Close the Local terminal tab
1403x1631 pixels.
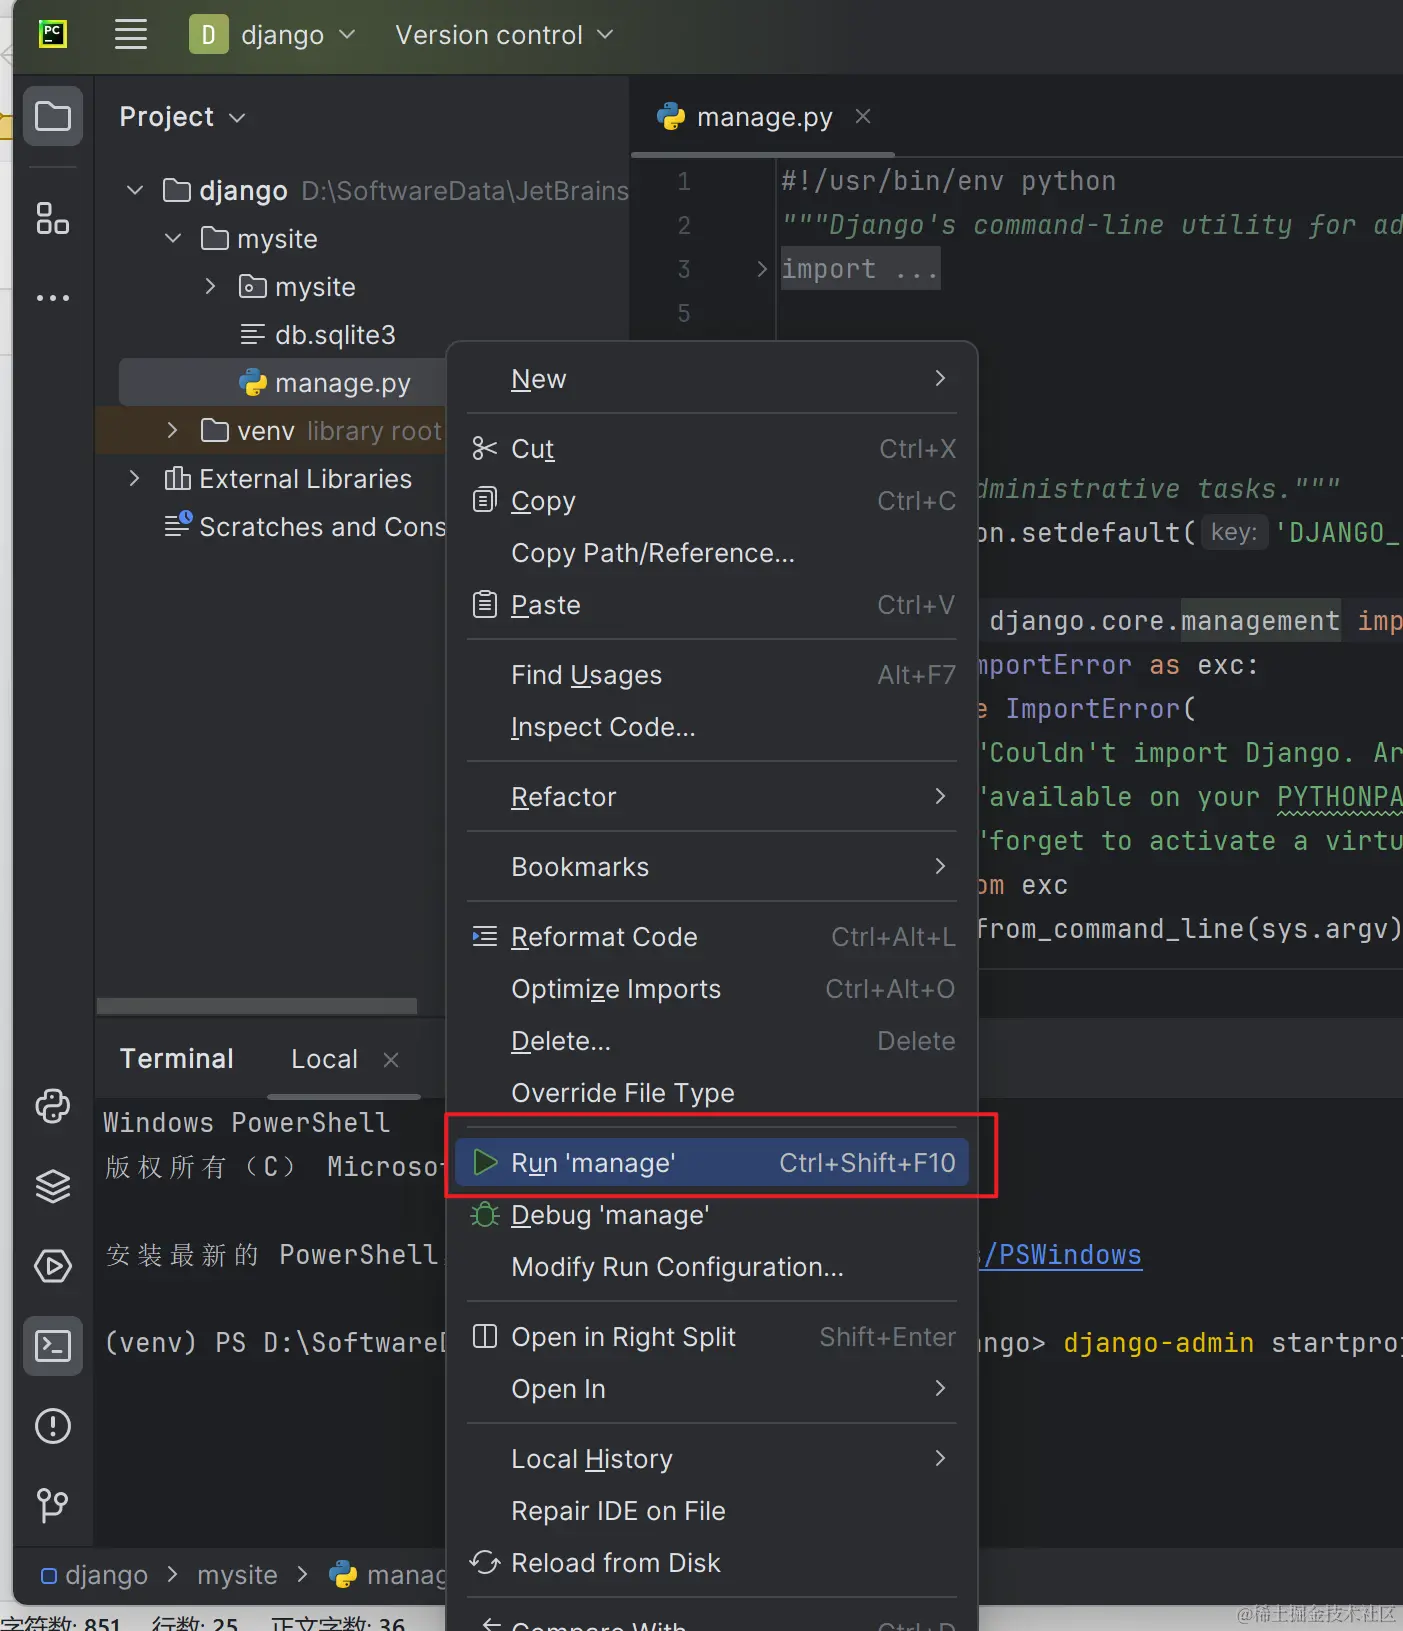pyautogui.click(x=391, y=1059)
